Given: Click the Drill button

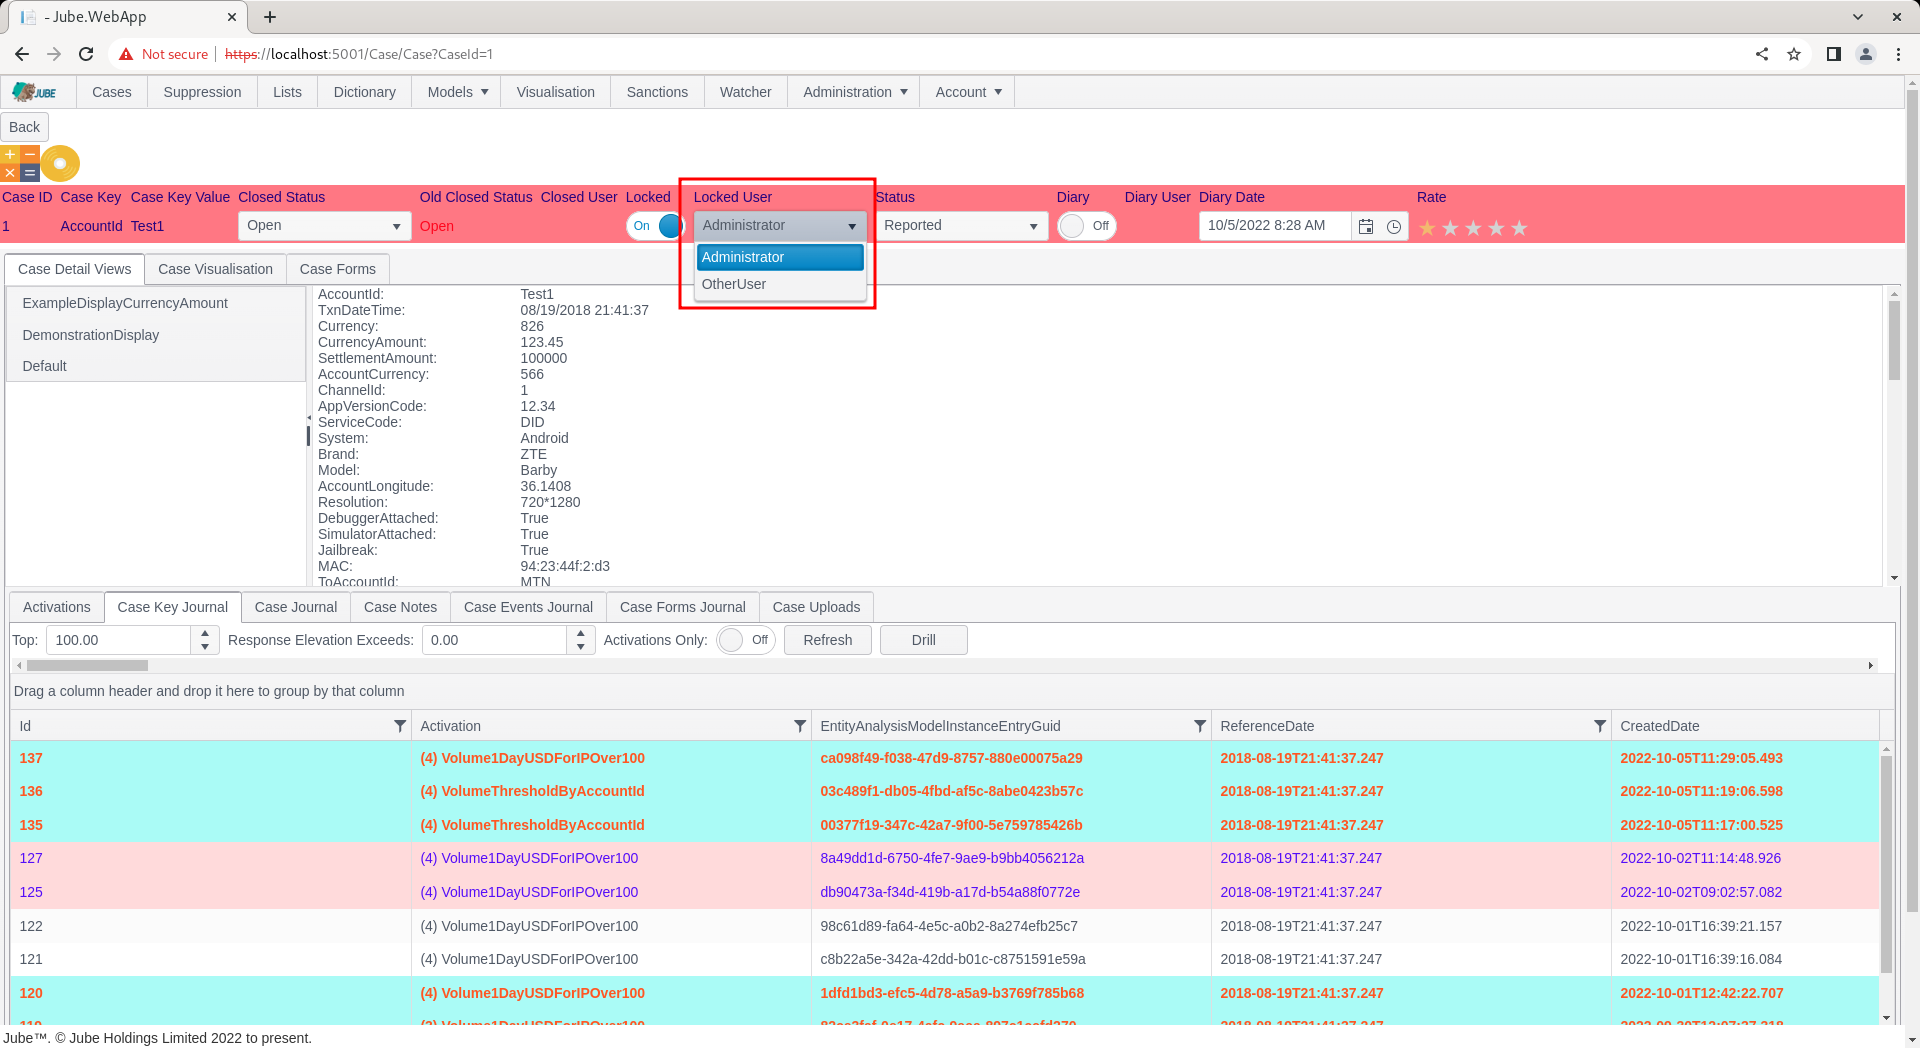Looking at the screenshot, I should click(924, 640).
